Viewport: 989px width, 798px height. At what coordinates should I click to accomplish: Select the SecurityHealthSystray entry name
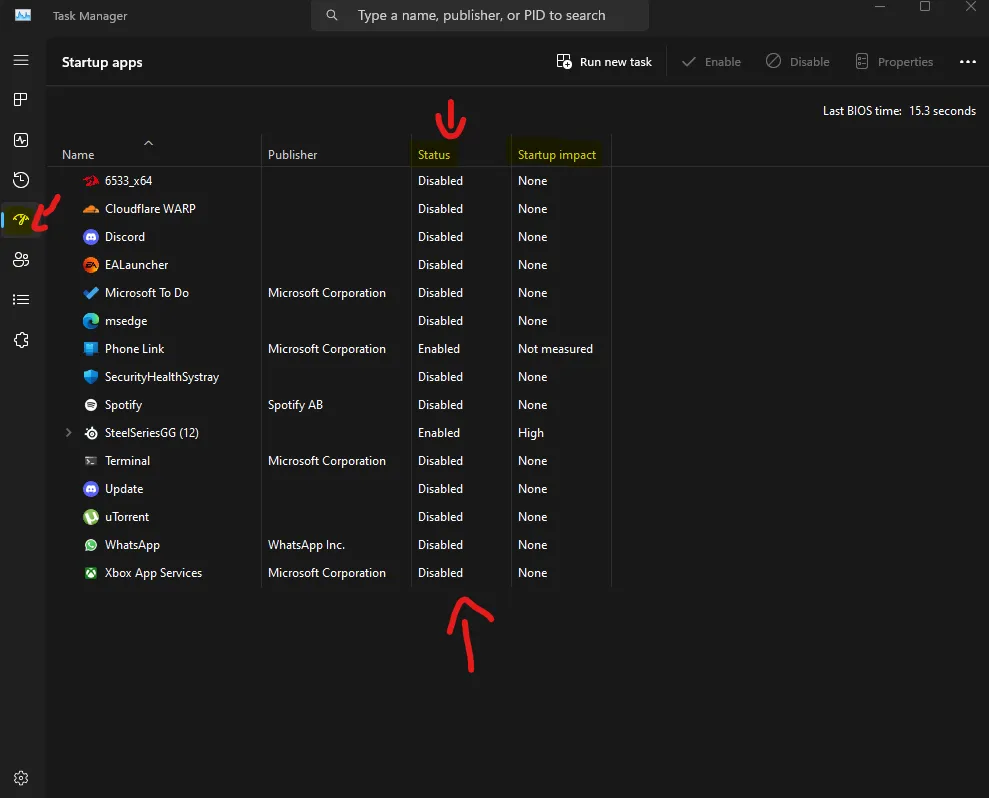161,377
